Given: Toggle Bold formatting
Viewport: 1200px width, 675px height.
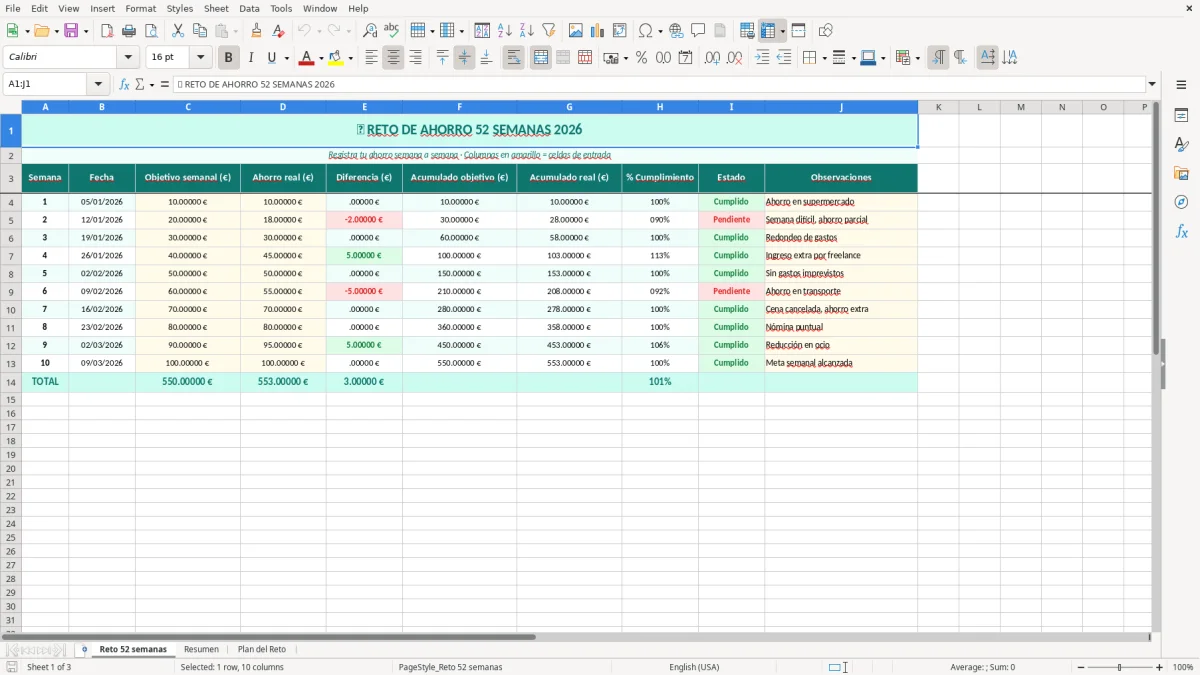Looking at the screenshot, I should tap(228, 58).
